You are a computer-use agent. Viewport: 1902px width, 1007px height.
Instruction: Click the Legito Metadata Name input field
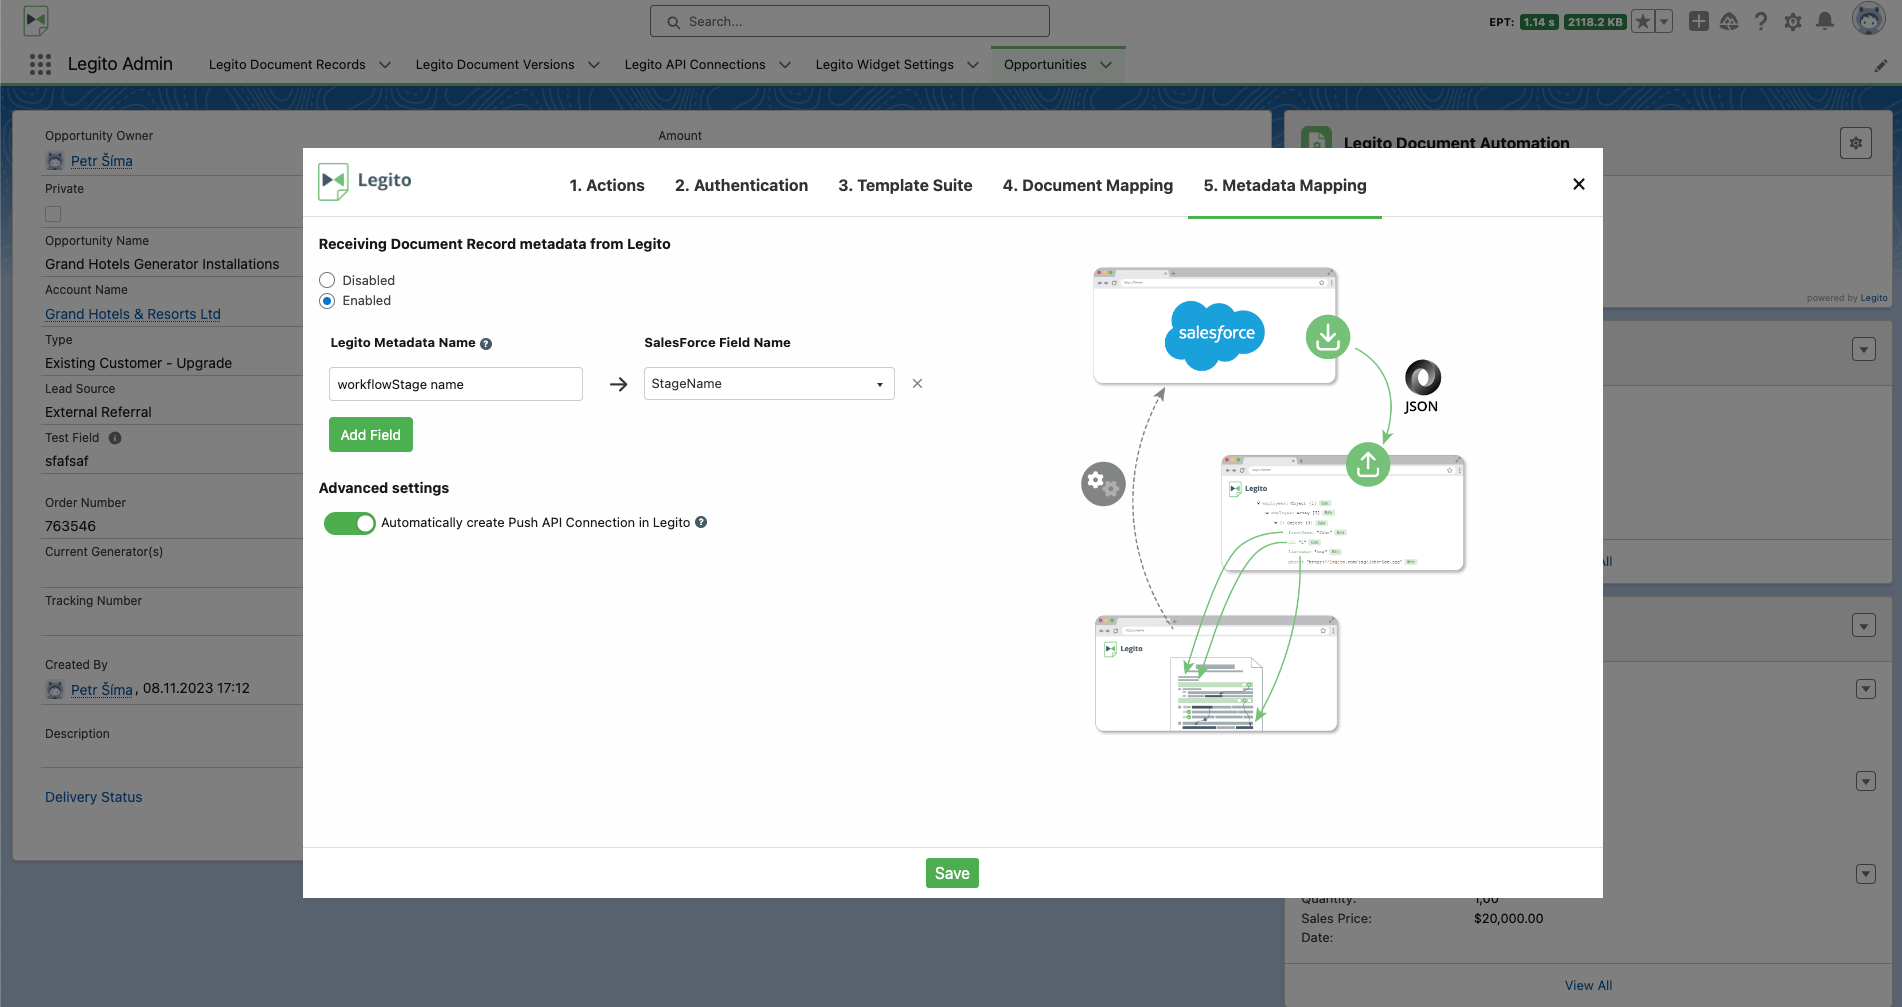[x=455, y=384]
